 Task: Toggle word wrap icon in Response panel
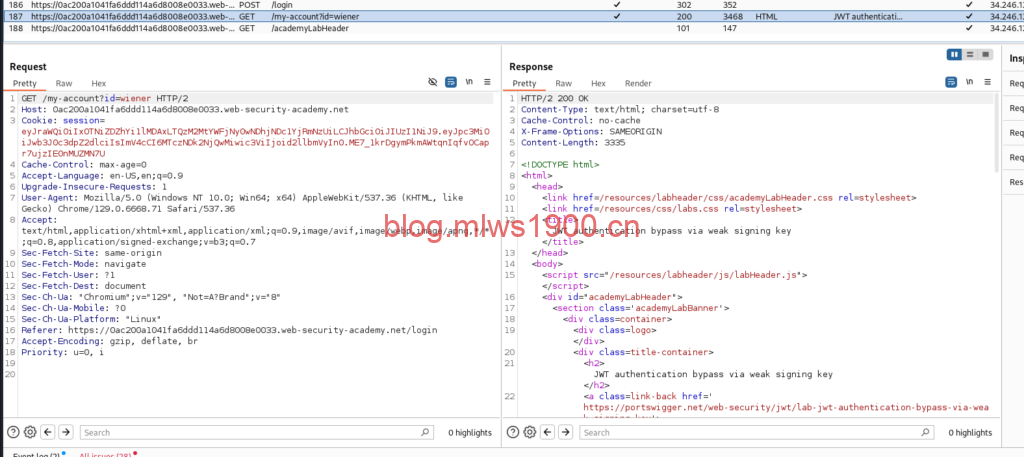(952, 82)
